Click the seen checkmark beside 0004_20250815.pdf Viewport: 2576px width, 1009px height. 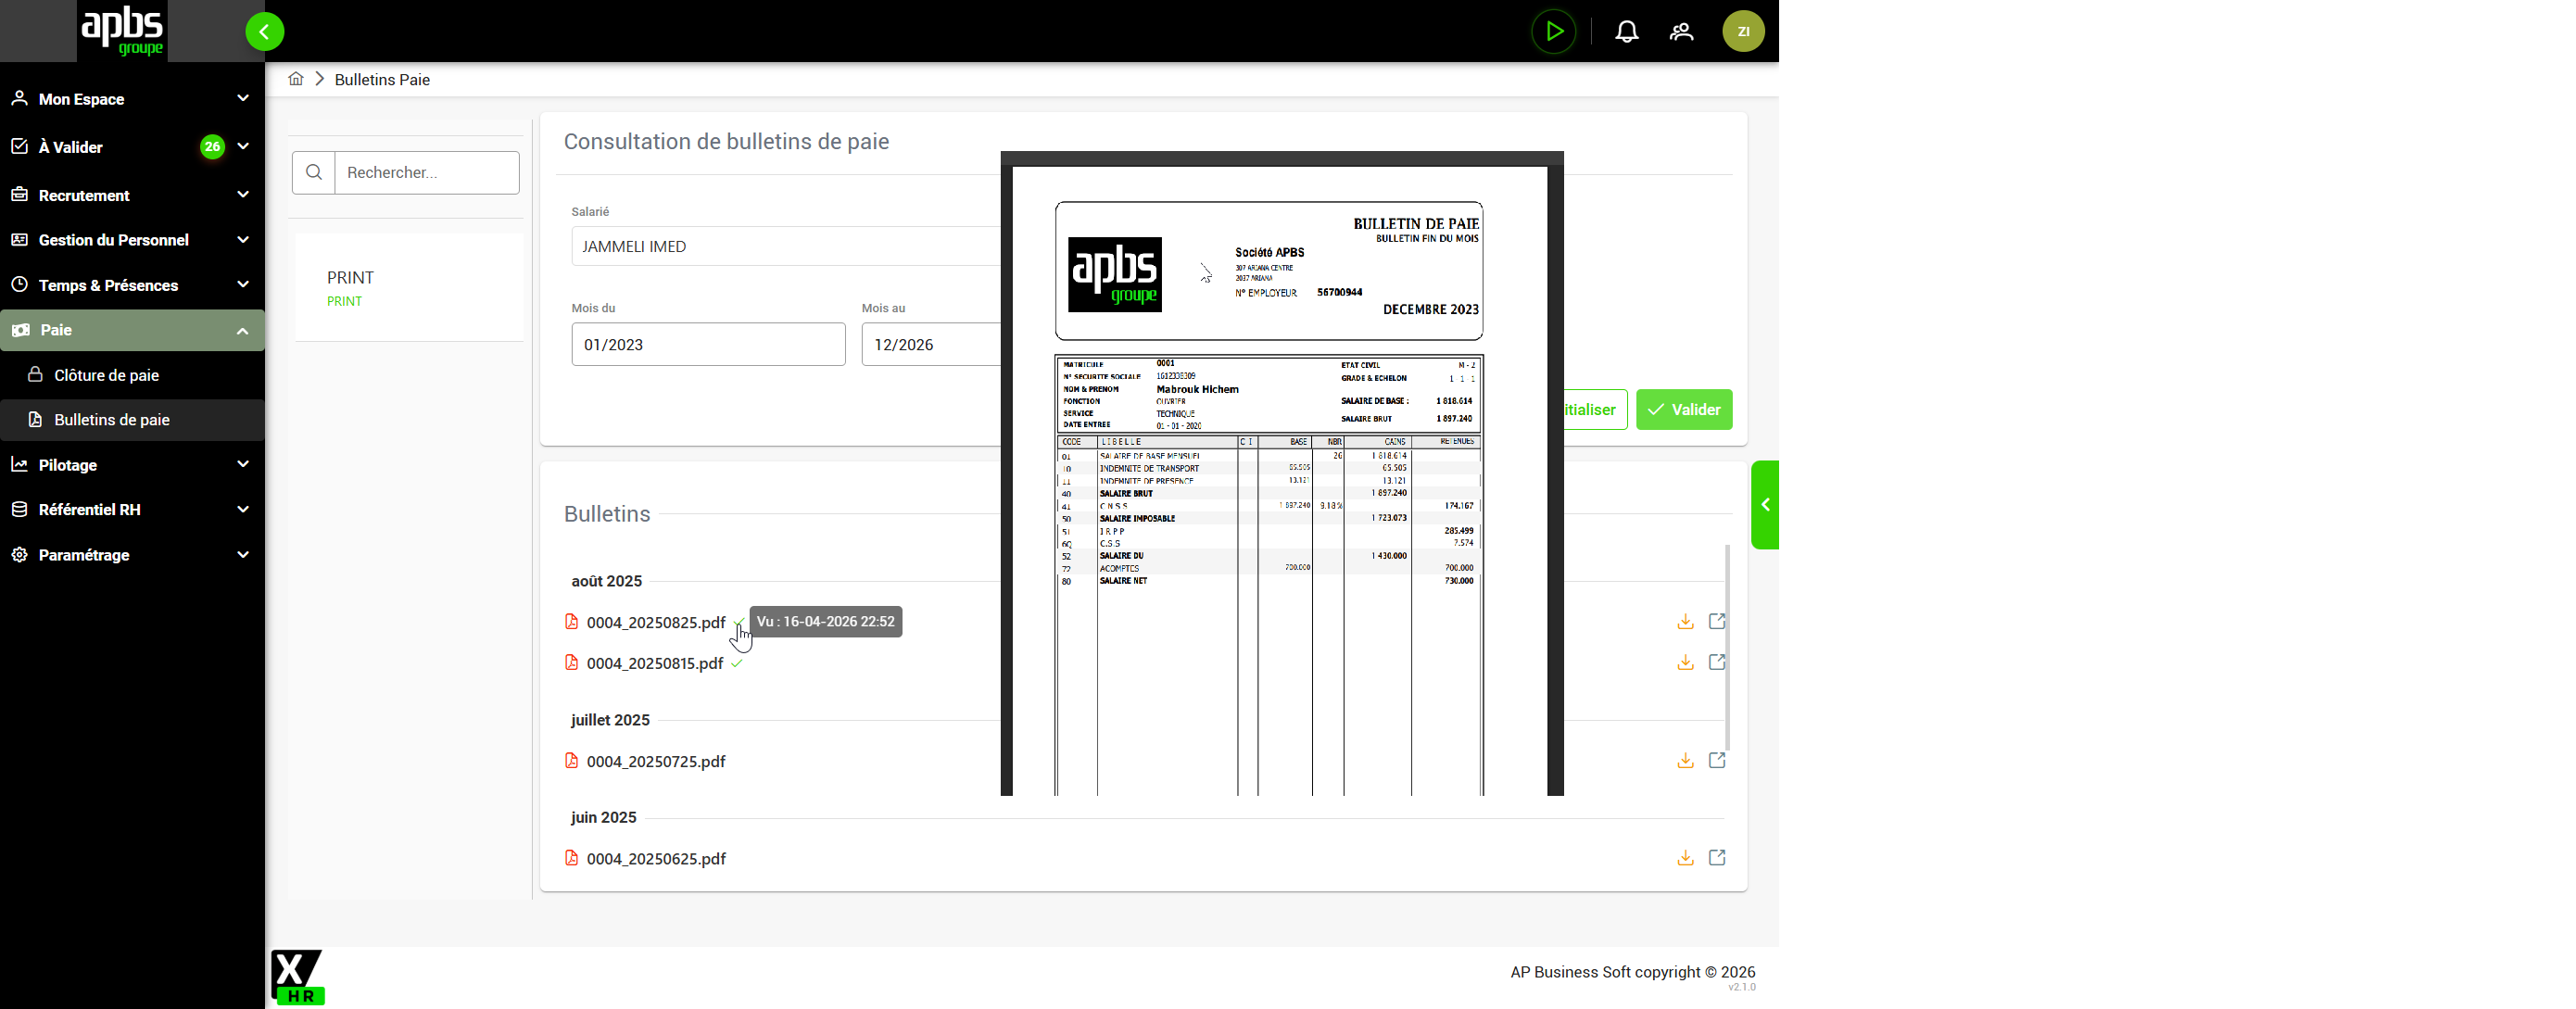coord(737,663)
